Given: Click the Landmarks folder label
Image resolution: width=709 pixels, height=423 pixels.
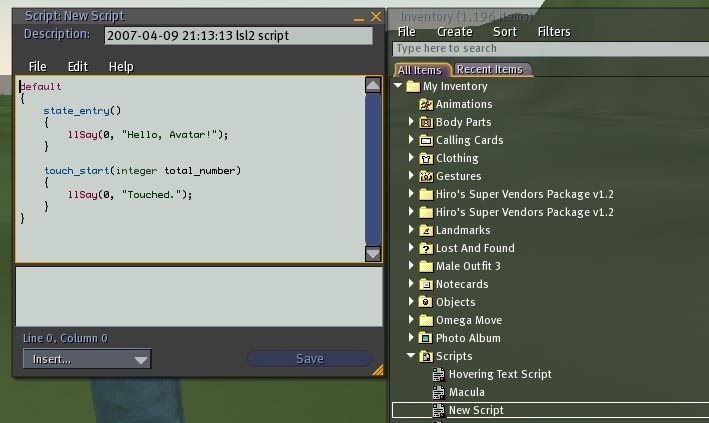Looking at the screenshot, I should click(x=463, y=231).
